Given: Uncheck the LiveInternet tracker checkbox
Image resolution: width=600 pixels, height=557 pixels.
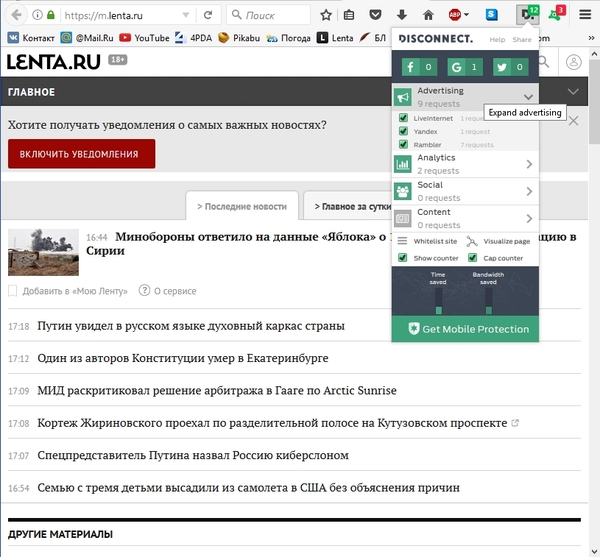Looking at the screenshot, I should [402, 119].
